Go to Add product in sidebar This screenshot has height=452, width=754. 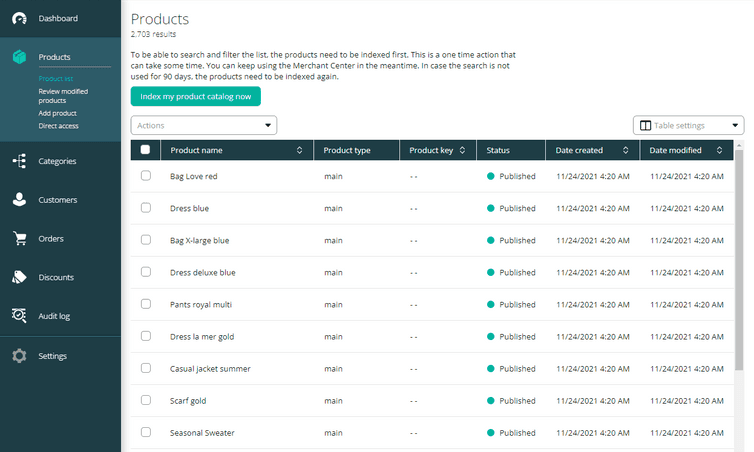(58, 114)
